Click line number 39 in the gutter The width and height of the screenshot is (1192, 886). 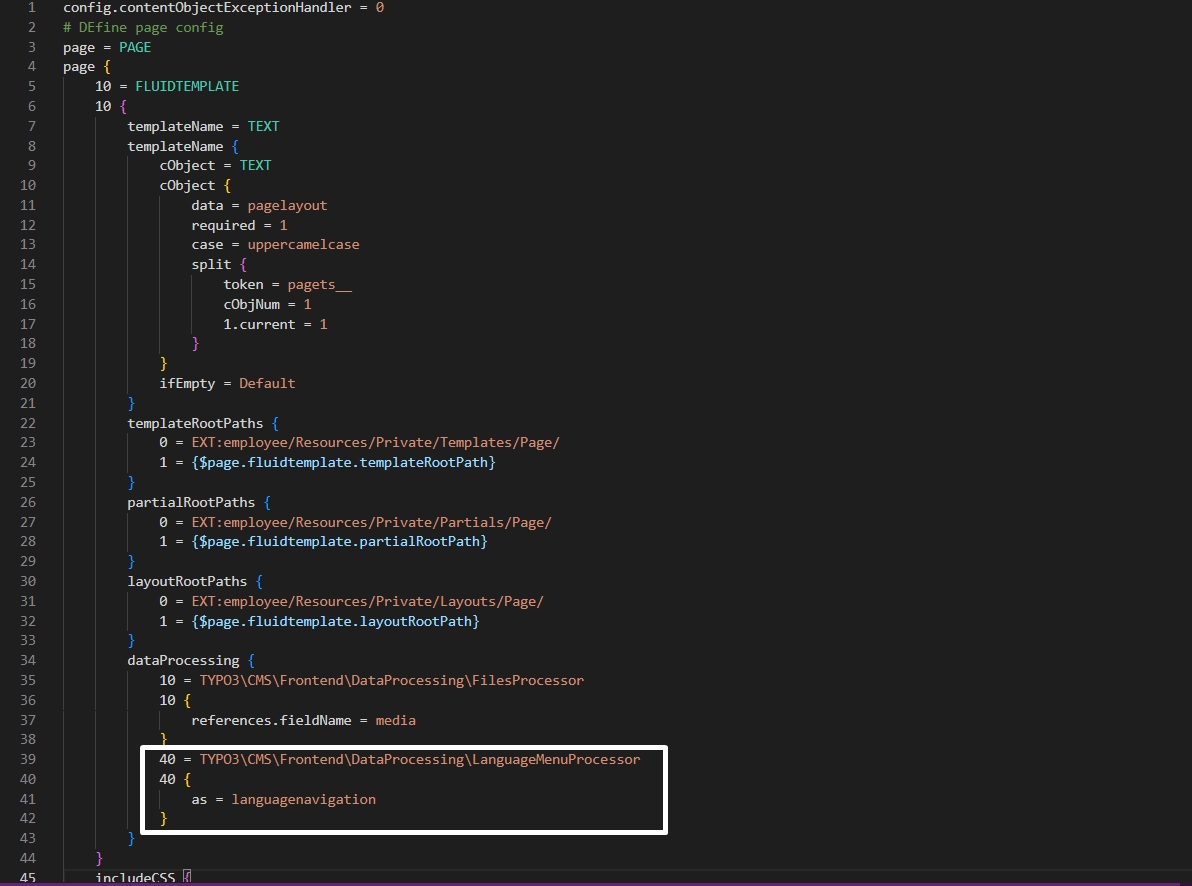tap(28, 759)
